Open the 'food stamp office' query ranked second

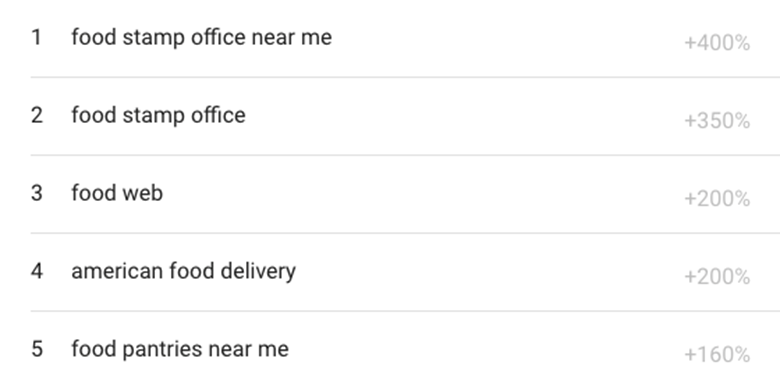158,115
